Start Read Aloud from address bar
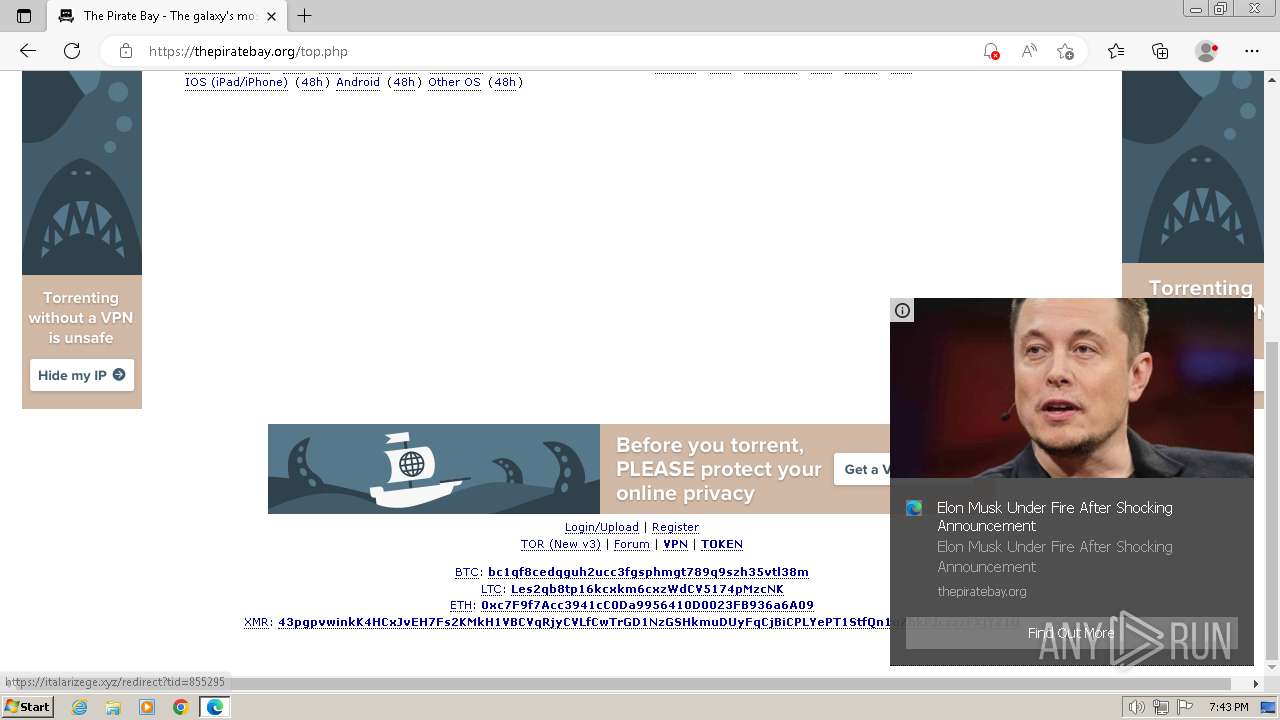The image size is (1280, 720). point(1029,51)
